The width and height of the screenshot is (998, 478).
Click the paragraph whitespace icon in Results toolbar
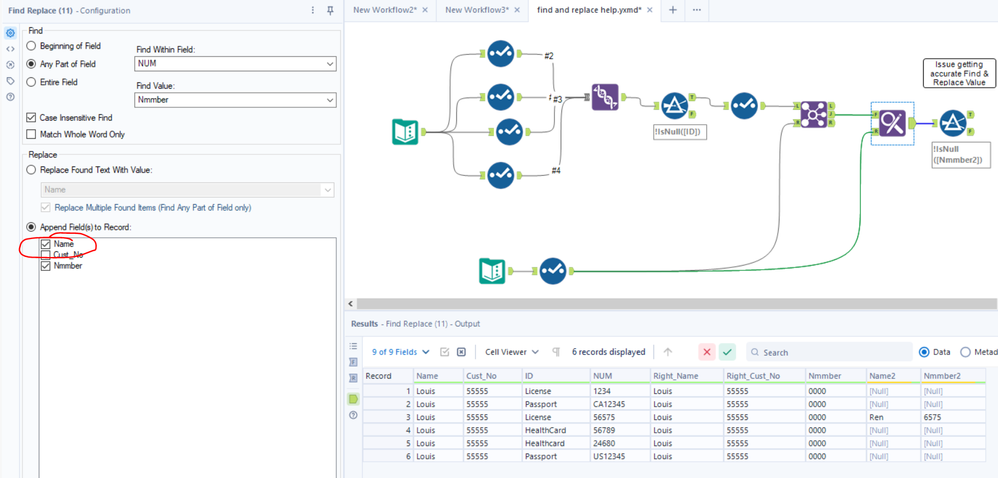[x=556, y=352]
